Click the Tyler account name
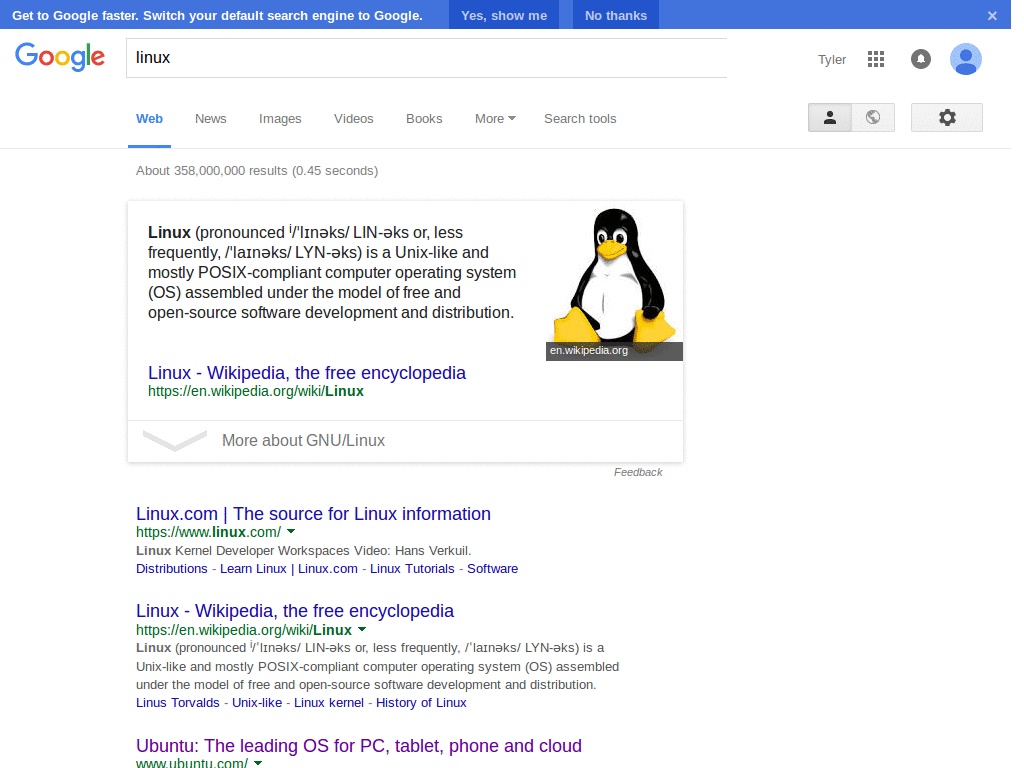Screen dimensions: 1024x768 [832, 59]
